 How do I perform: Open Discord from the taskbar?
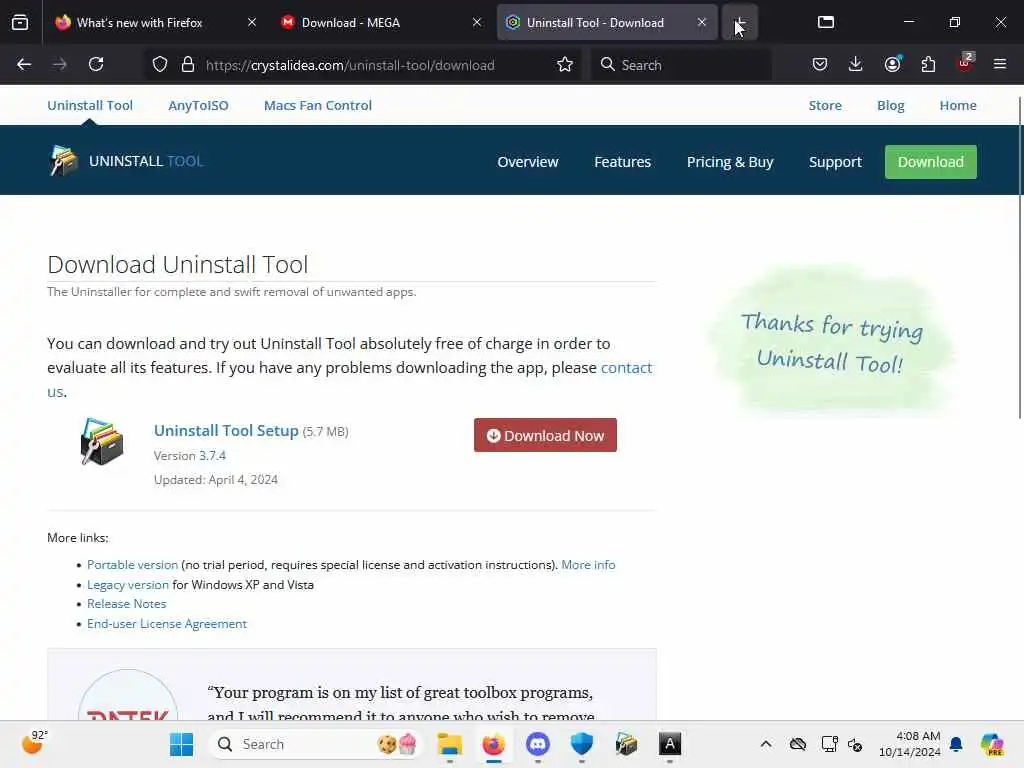coord(537,744)
